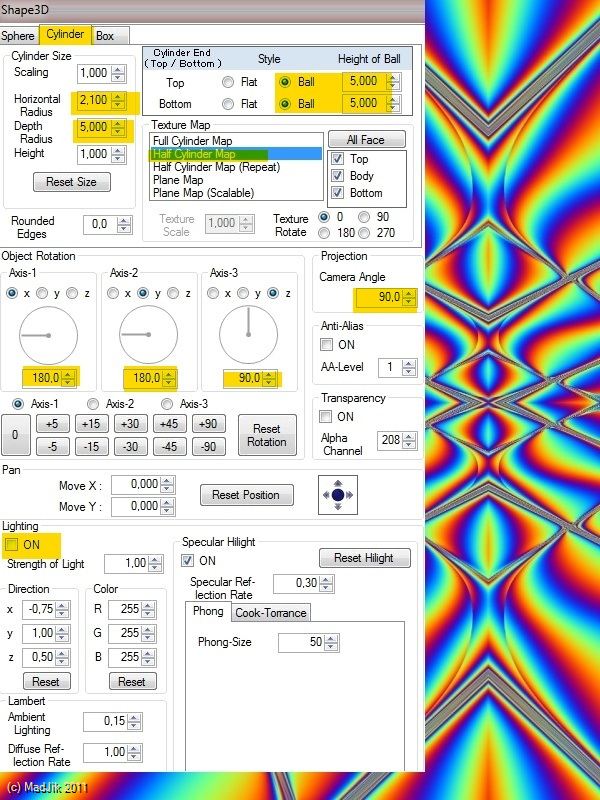600x800 pixels.
Task: Toggle the Top face checkbox
Action: pyautogui.click(x=337, y=159)
